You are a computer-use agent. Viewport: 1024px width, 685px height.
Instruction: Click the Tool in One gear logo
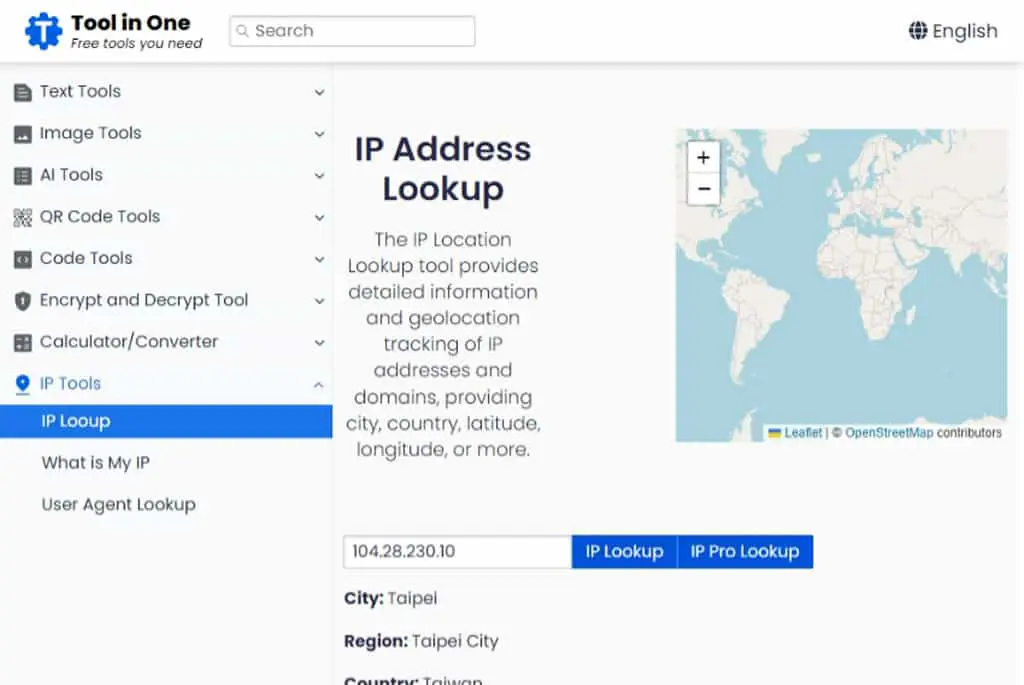(43, 31)
